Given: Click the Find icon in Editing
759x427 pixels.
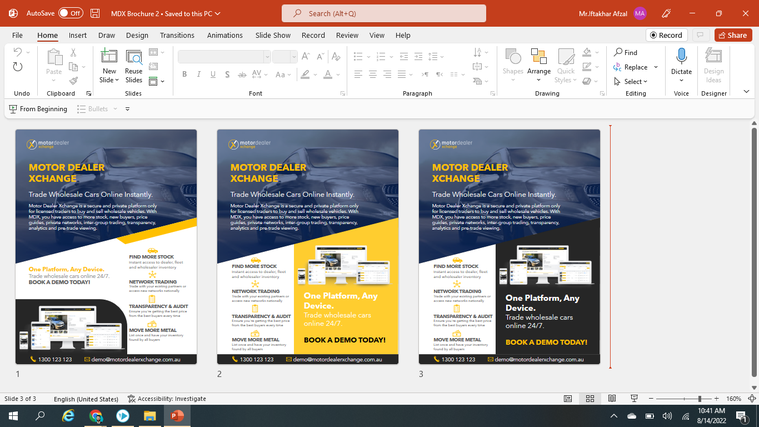Looking at the screenshot, I should (x=626, y=52).
